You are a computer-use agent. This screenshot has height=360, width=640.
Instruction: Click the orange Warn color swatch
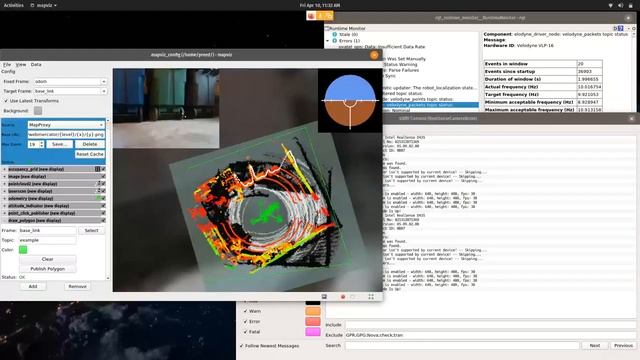coord(313,311)
